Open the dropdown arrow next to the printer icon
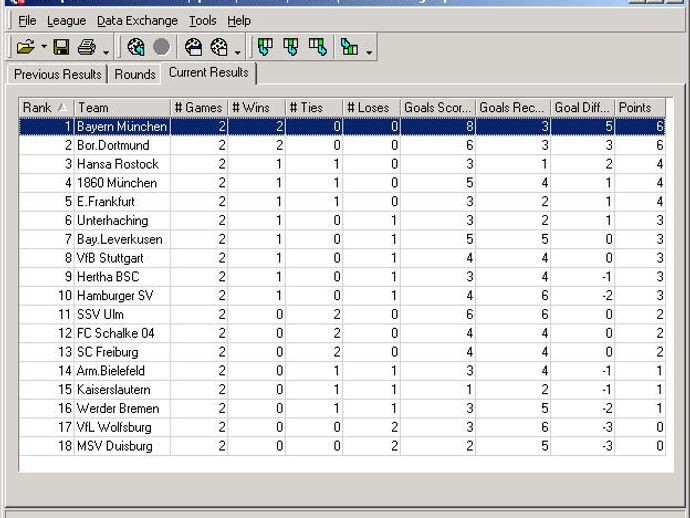The width and height of the screenshot is (690, 518). pyautogui.click(x=106, y=53)
